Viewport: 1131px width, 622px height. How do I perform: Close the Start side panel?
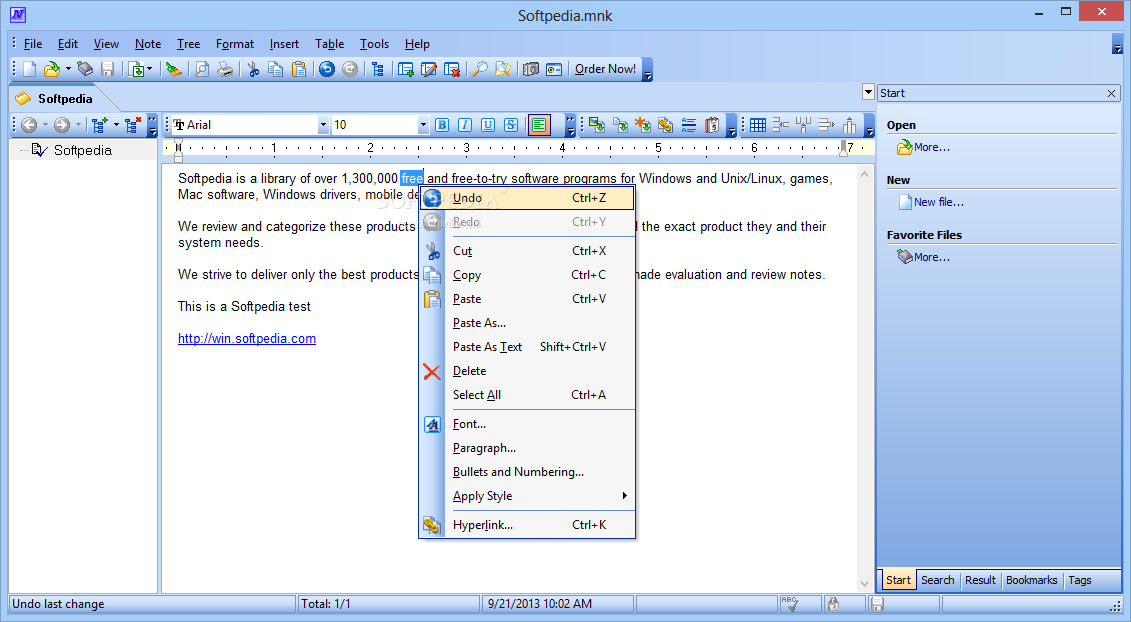pos(1112,93)
